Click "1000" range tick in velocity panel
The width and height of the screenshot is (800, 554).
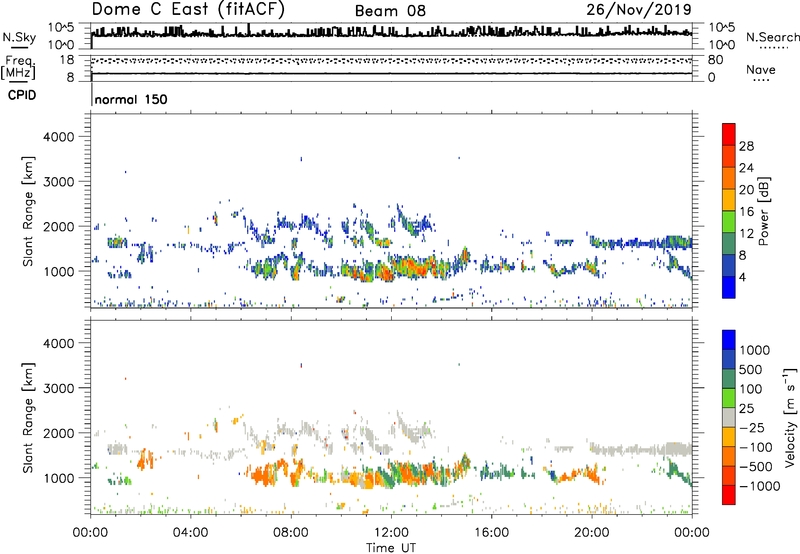59,477
